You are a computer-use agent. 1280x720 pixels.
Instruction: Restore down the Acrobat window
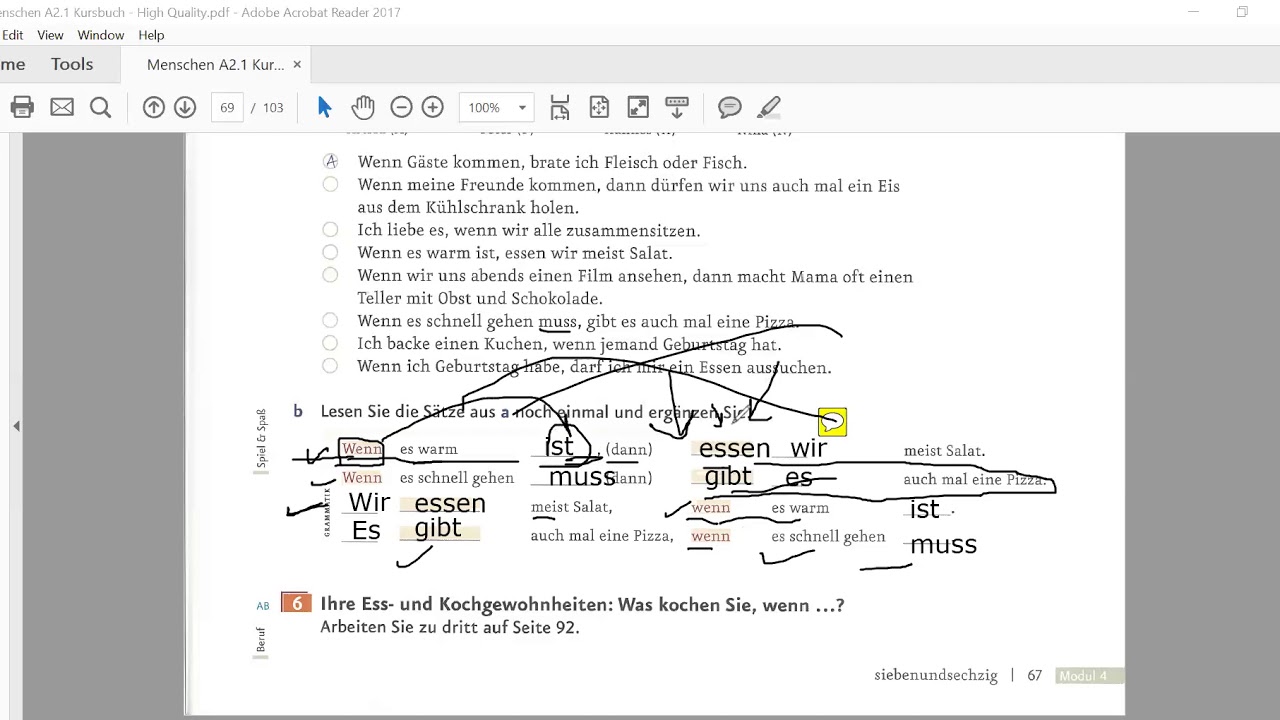(1242, 12)
